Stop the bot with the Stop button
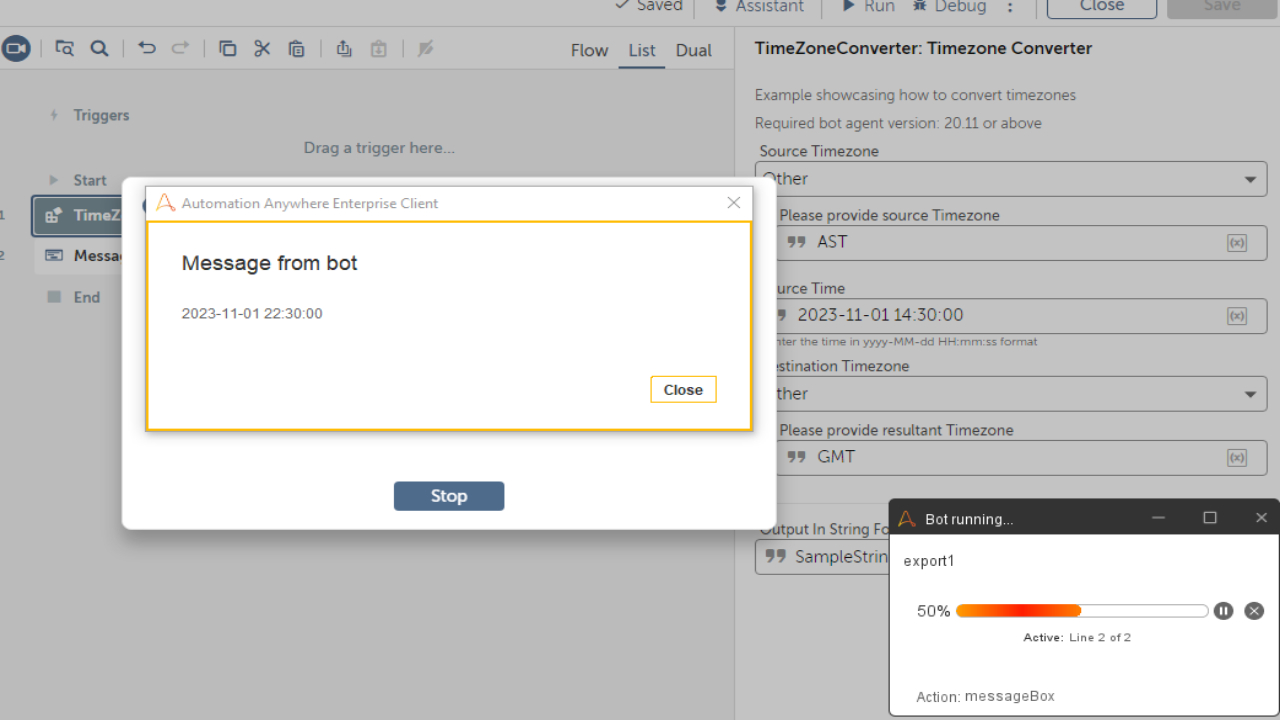This screenshot has width=1280, height=720. pyautogui.click(x=449, y=496)
